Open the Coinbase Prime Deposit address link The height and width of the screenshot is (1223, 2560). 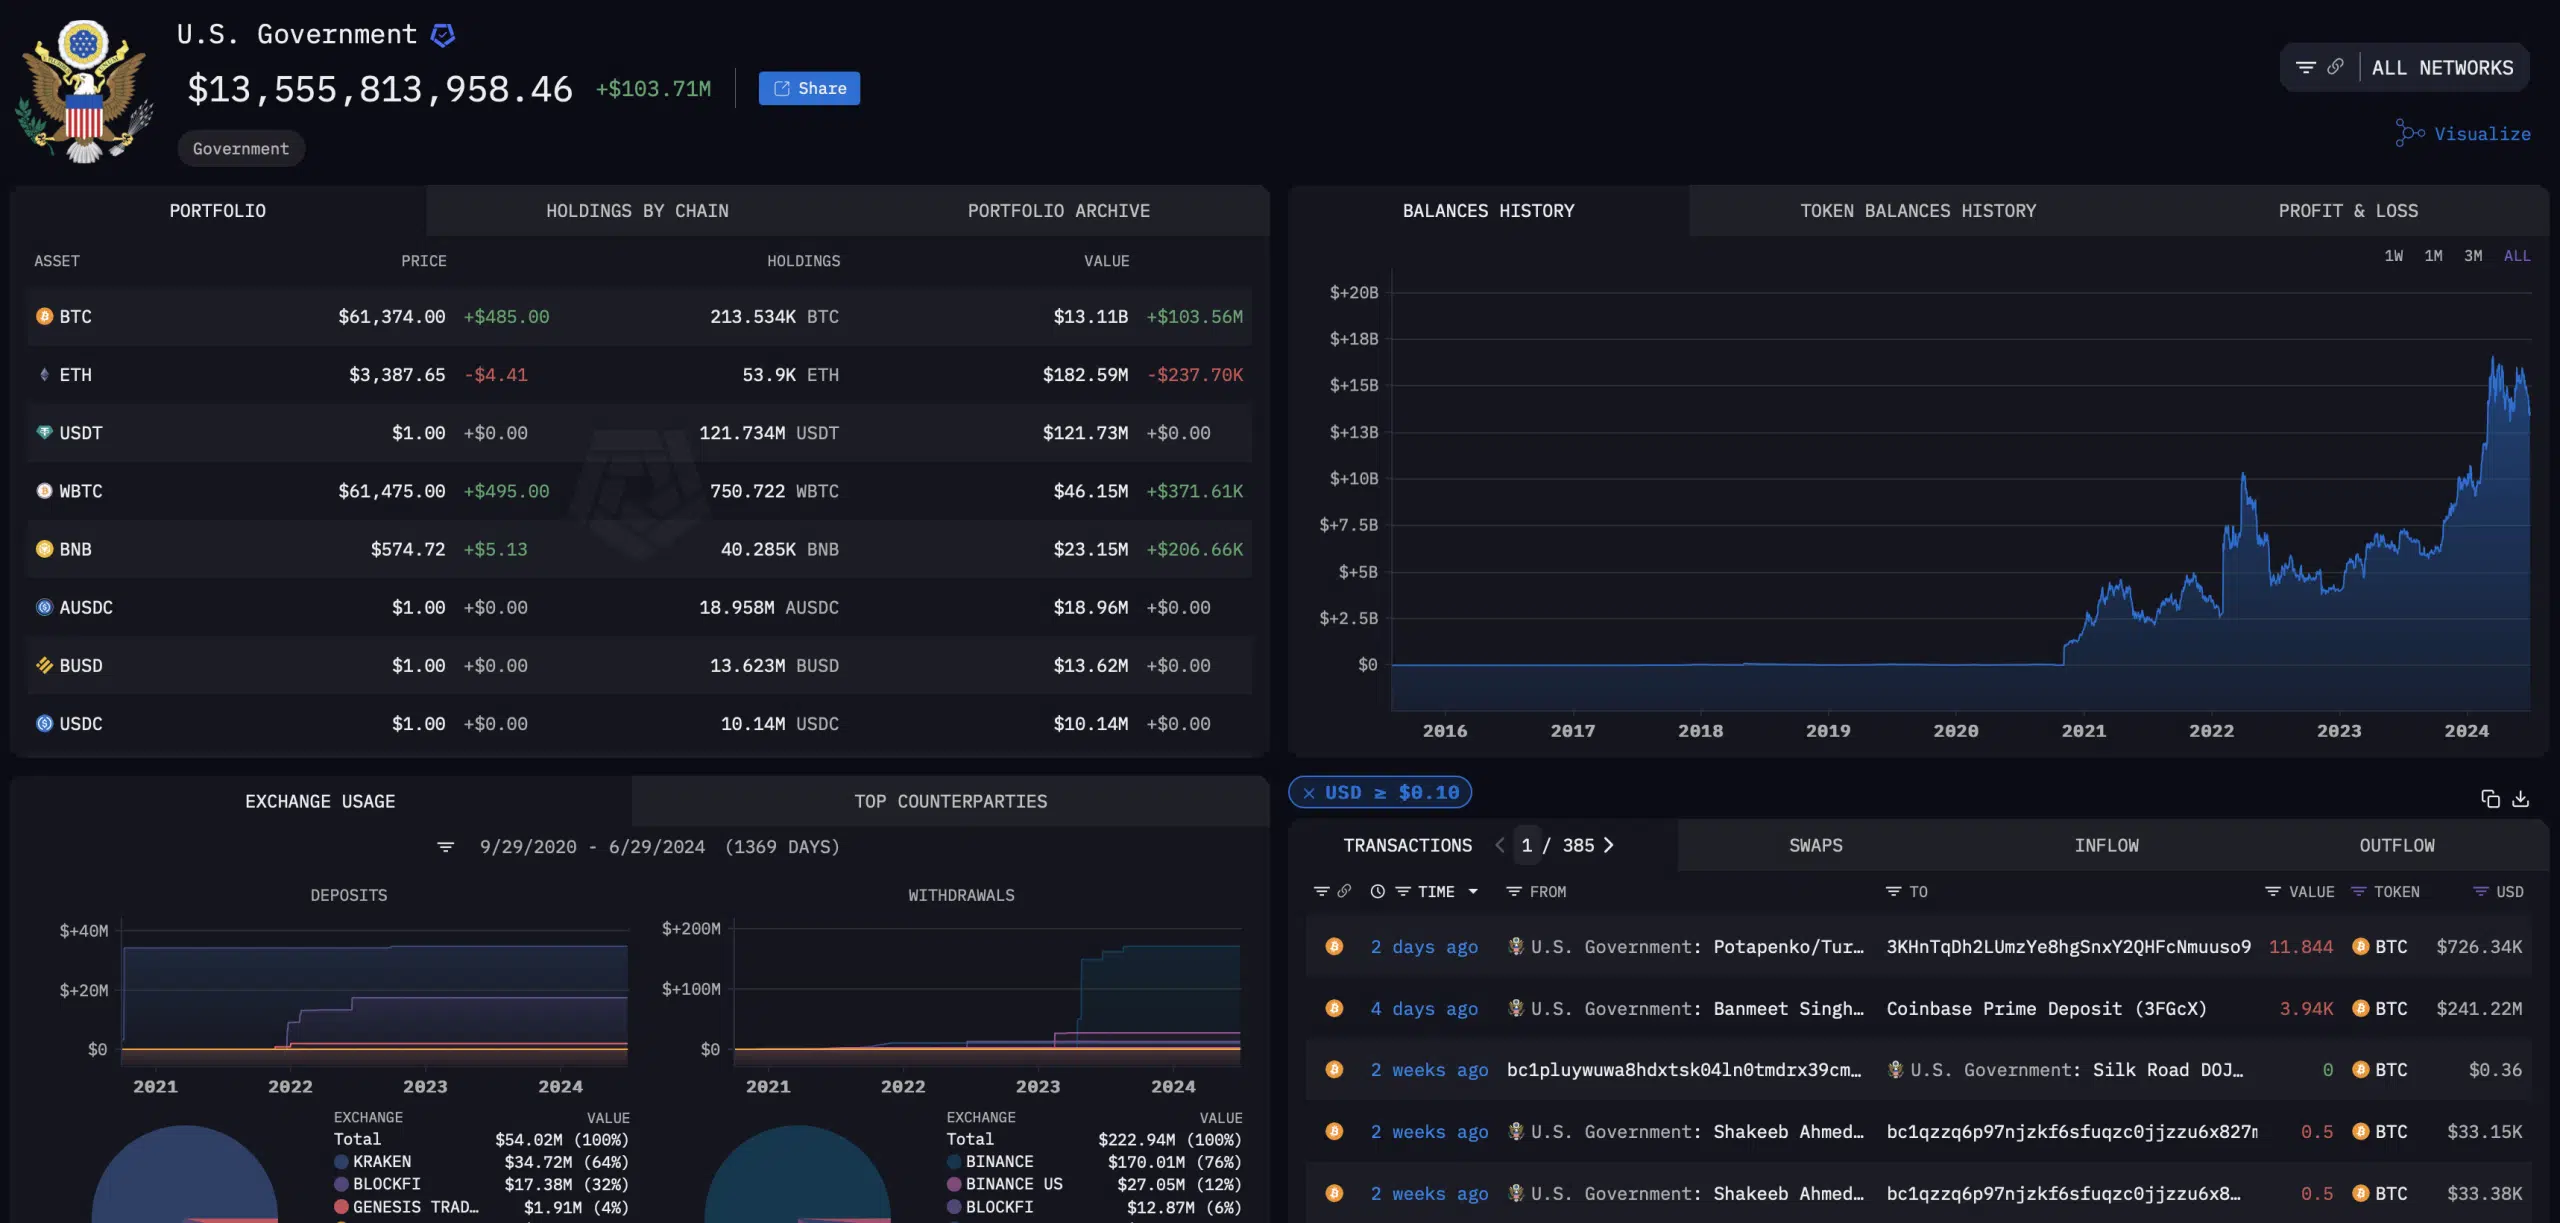[2046, 1008]
